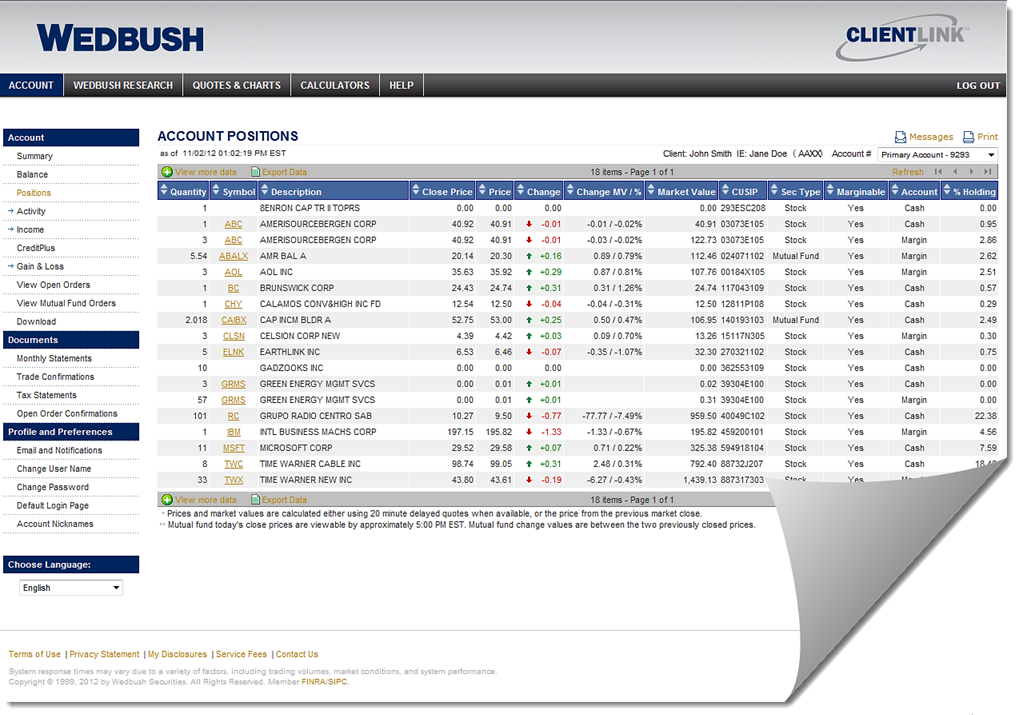Sort positions by the Market Value column
This screenshot has height=715, width=1019.
point(686,192)
